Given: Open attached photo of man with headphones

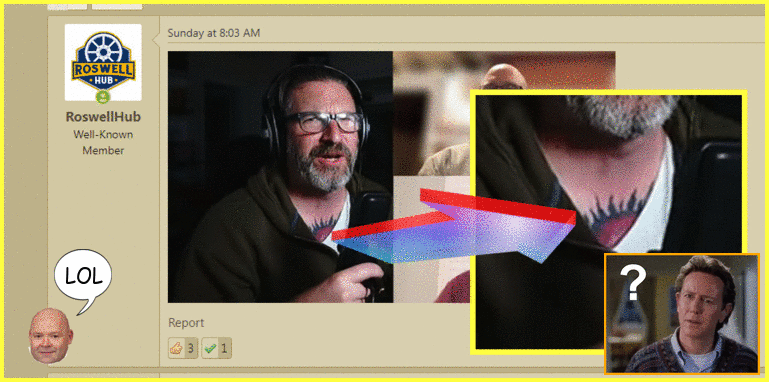Looking at the screenshot, I should (280, 177).
